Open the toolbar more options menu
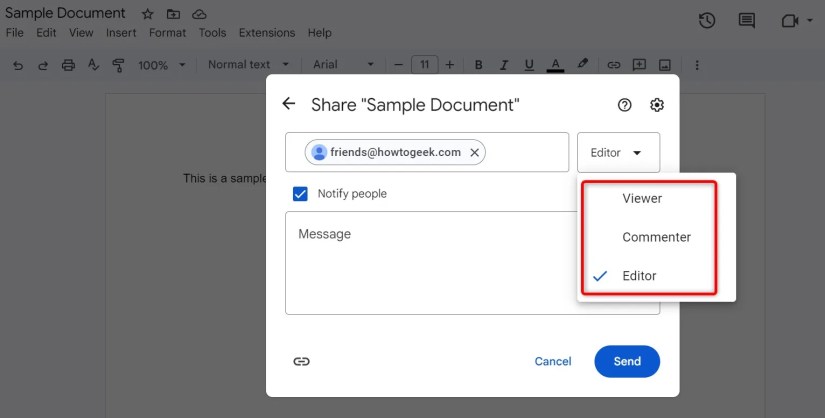 (697, 65)
